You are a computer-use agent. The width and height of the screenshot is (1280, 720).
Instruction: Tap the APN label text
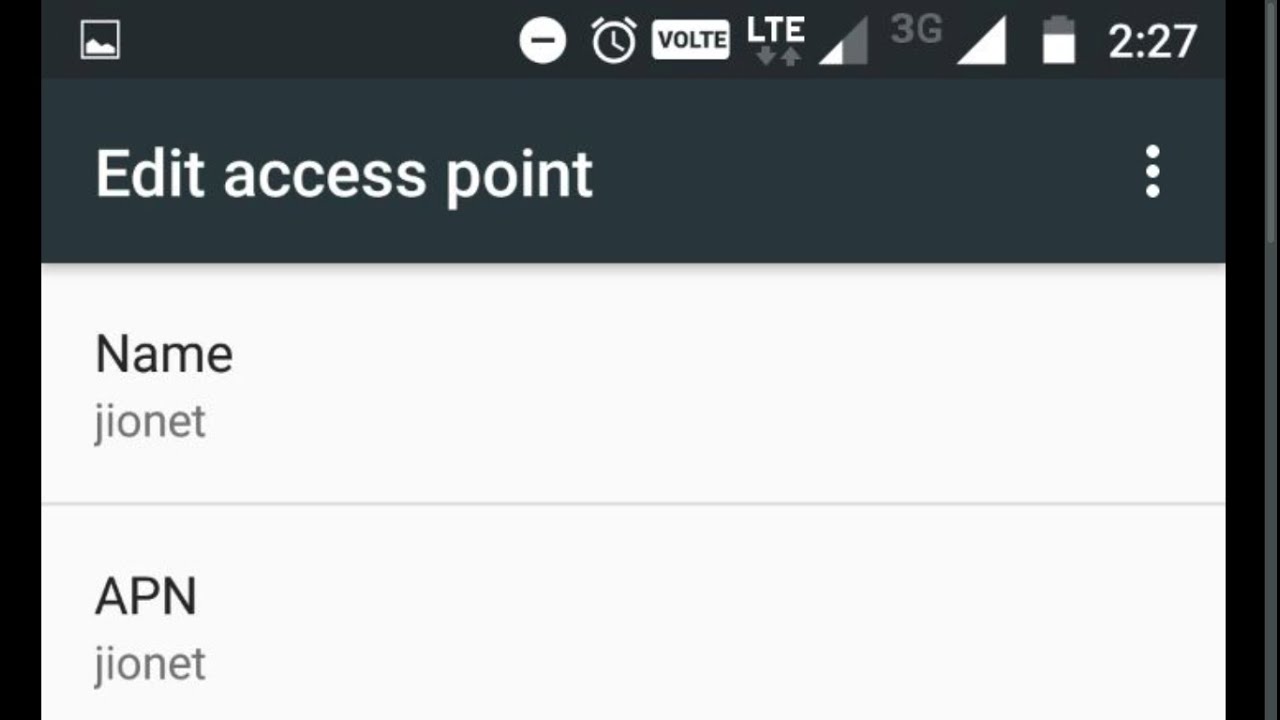(146, 596)
